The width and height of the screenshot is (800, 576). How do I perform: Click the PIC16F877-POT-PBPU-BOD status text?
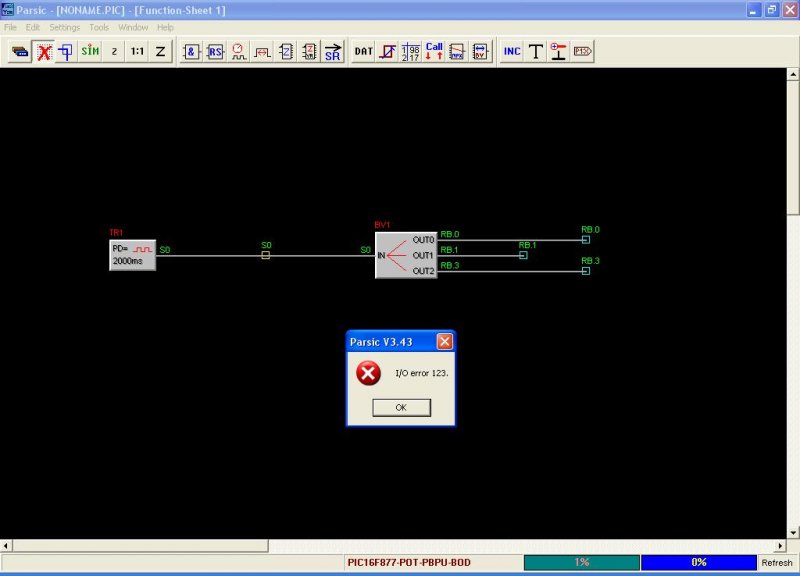click(x=409, y=562)
